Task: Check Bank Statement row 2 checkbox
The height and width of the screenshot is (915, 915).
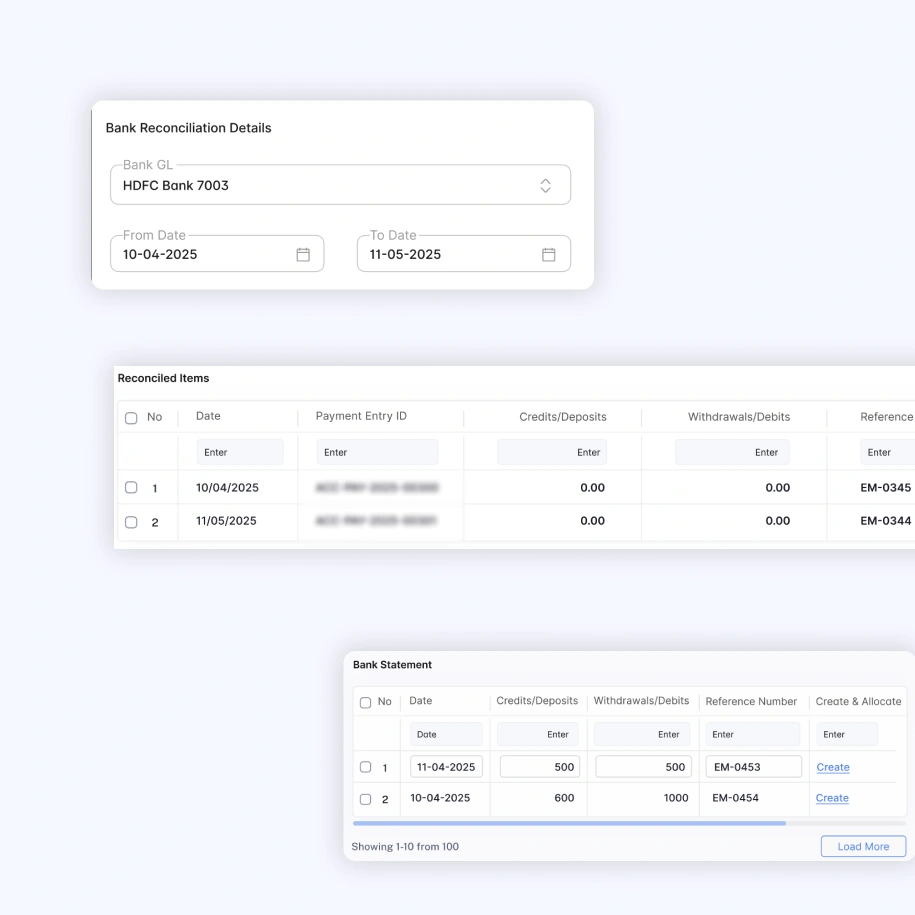Action: [x=365, y=799]
